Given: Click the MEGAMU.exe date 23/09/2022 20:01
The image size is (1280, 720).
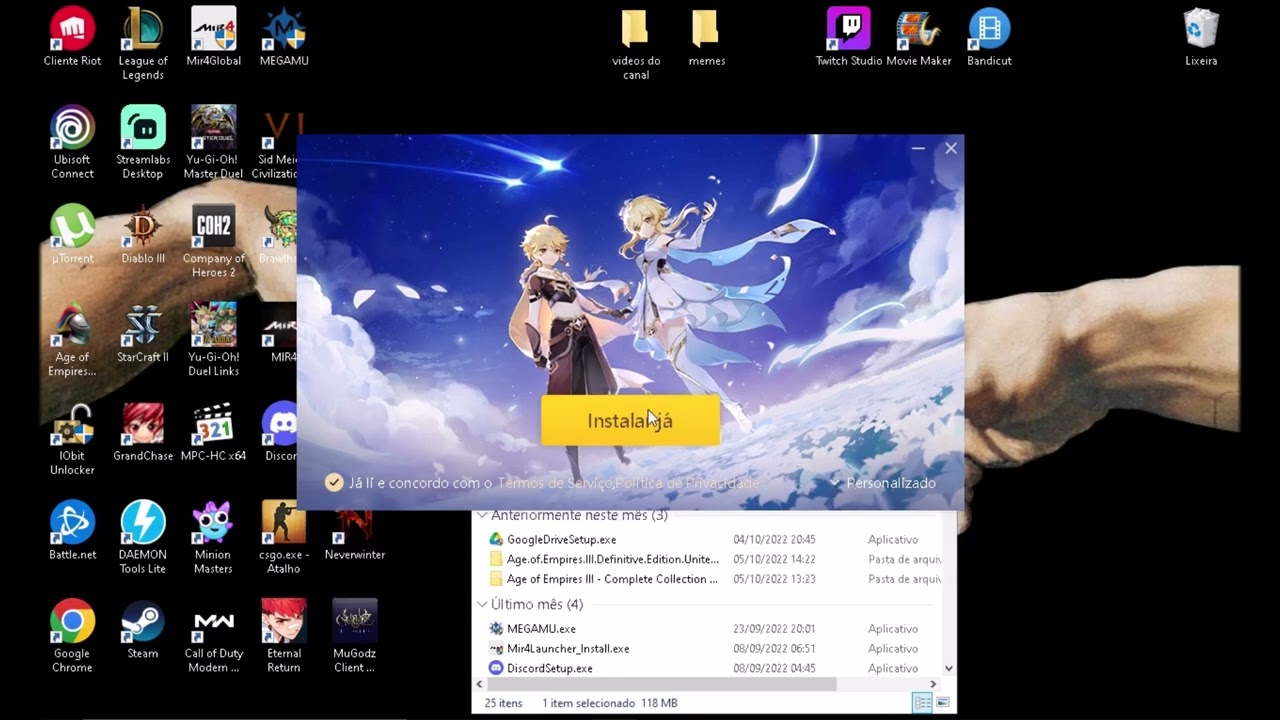Looking at the screenshot, I should click(774, 629).
